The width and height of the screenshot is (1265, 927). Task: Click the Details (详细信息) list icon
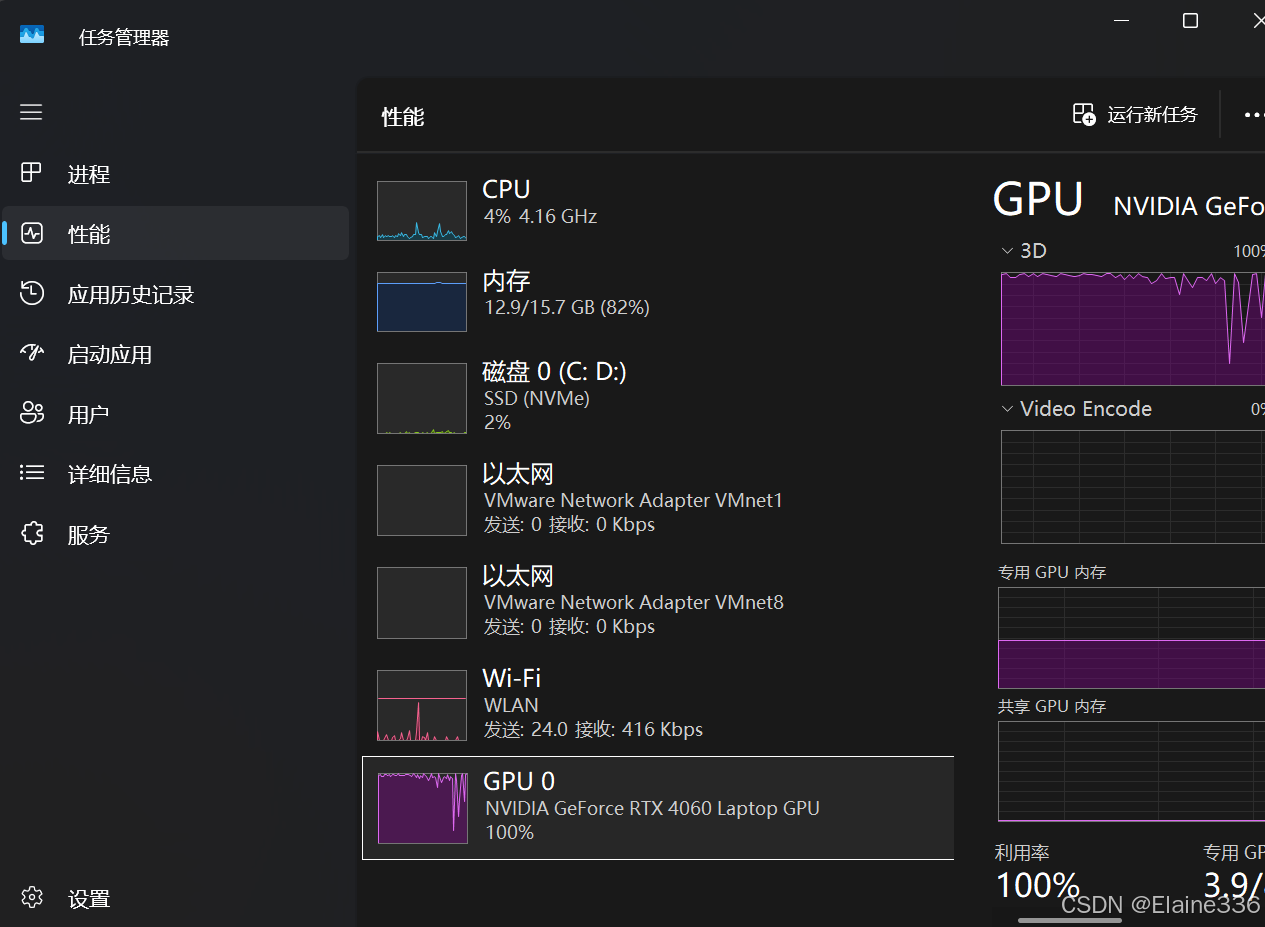pos(32,473)
